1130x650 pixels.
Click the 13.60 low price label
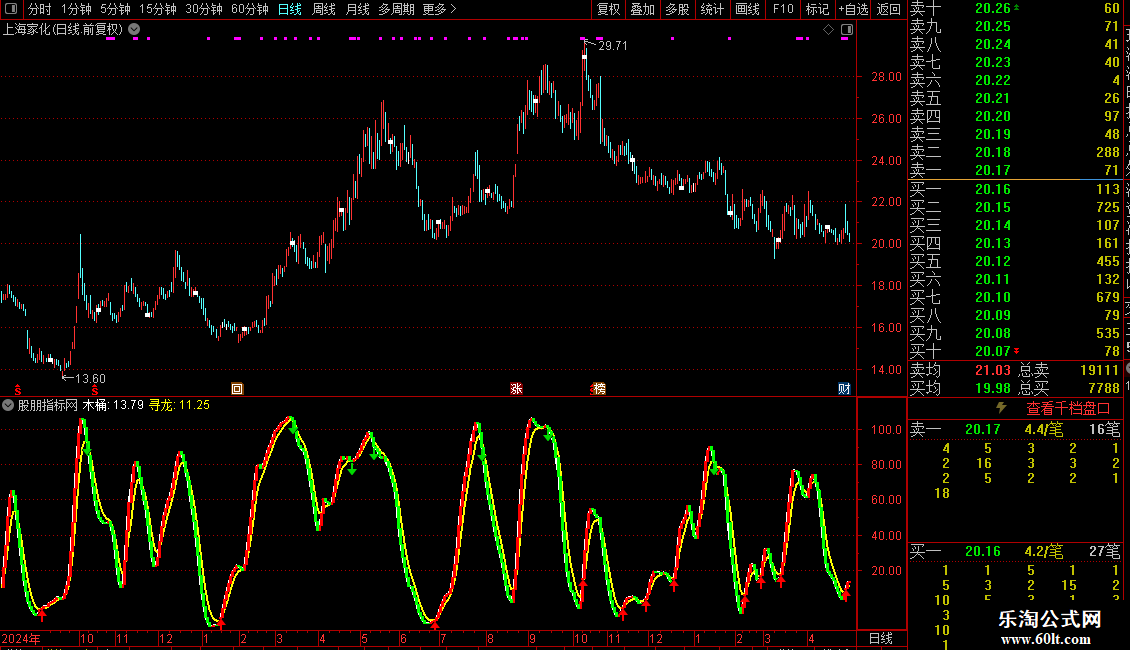coord(90,378)
